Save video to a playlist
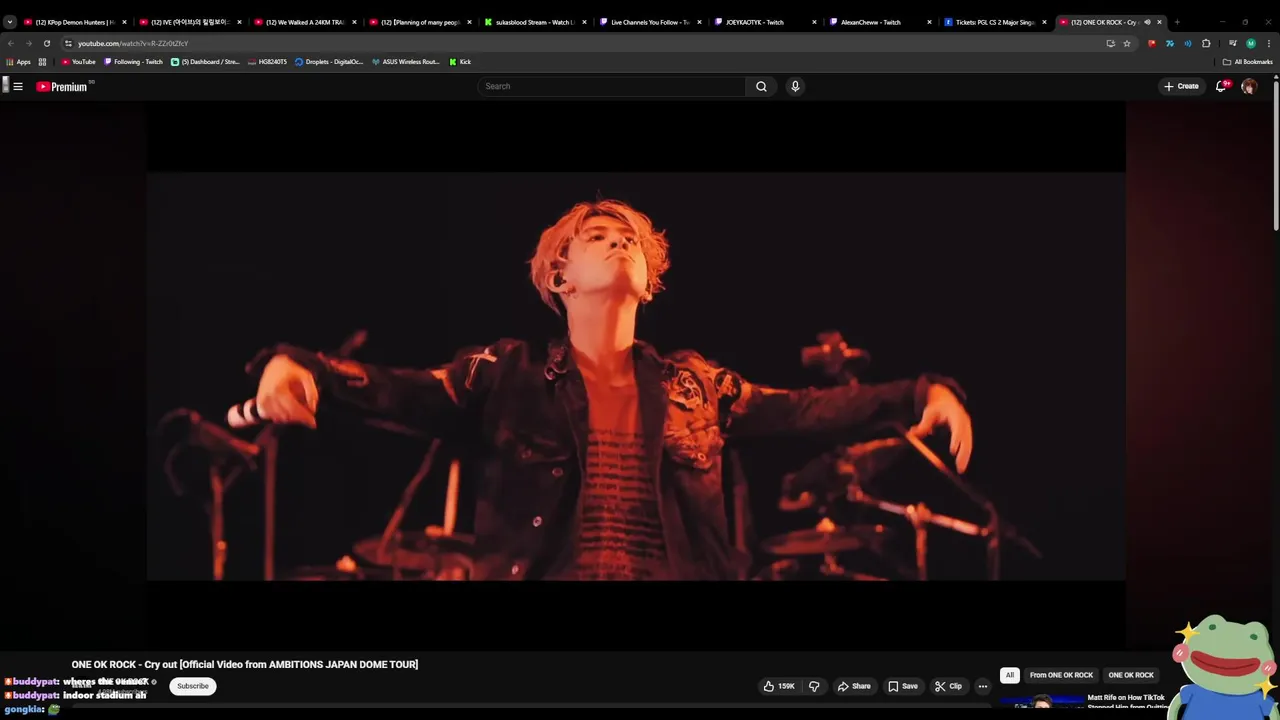This screenshot has height=720, width=1280. click(902, 686)
